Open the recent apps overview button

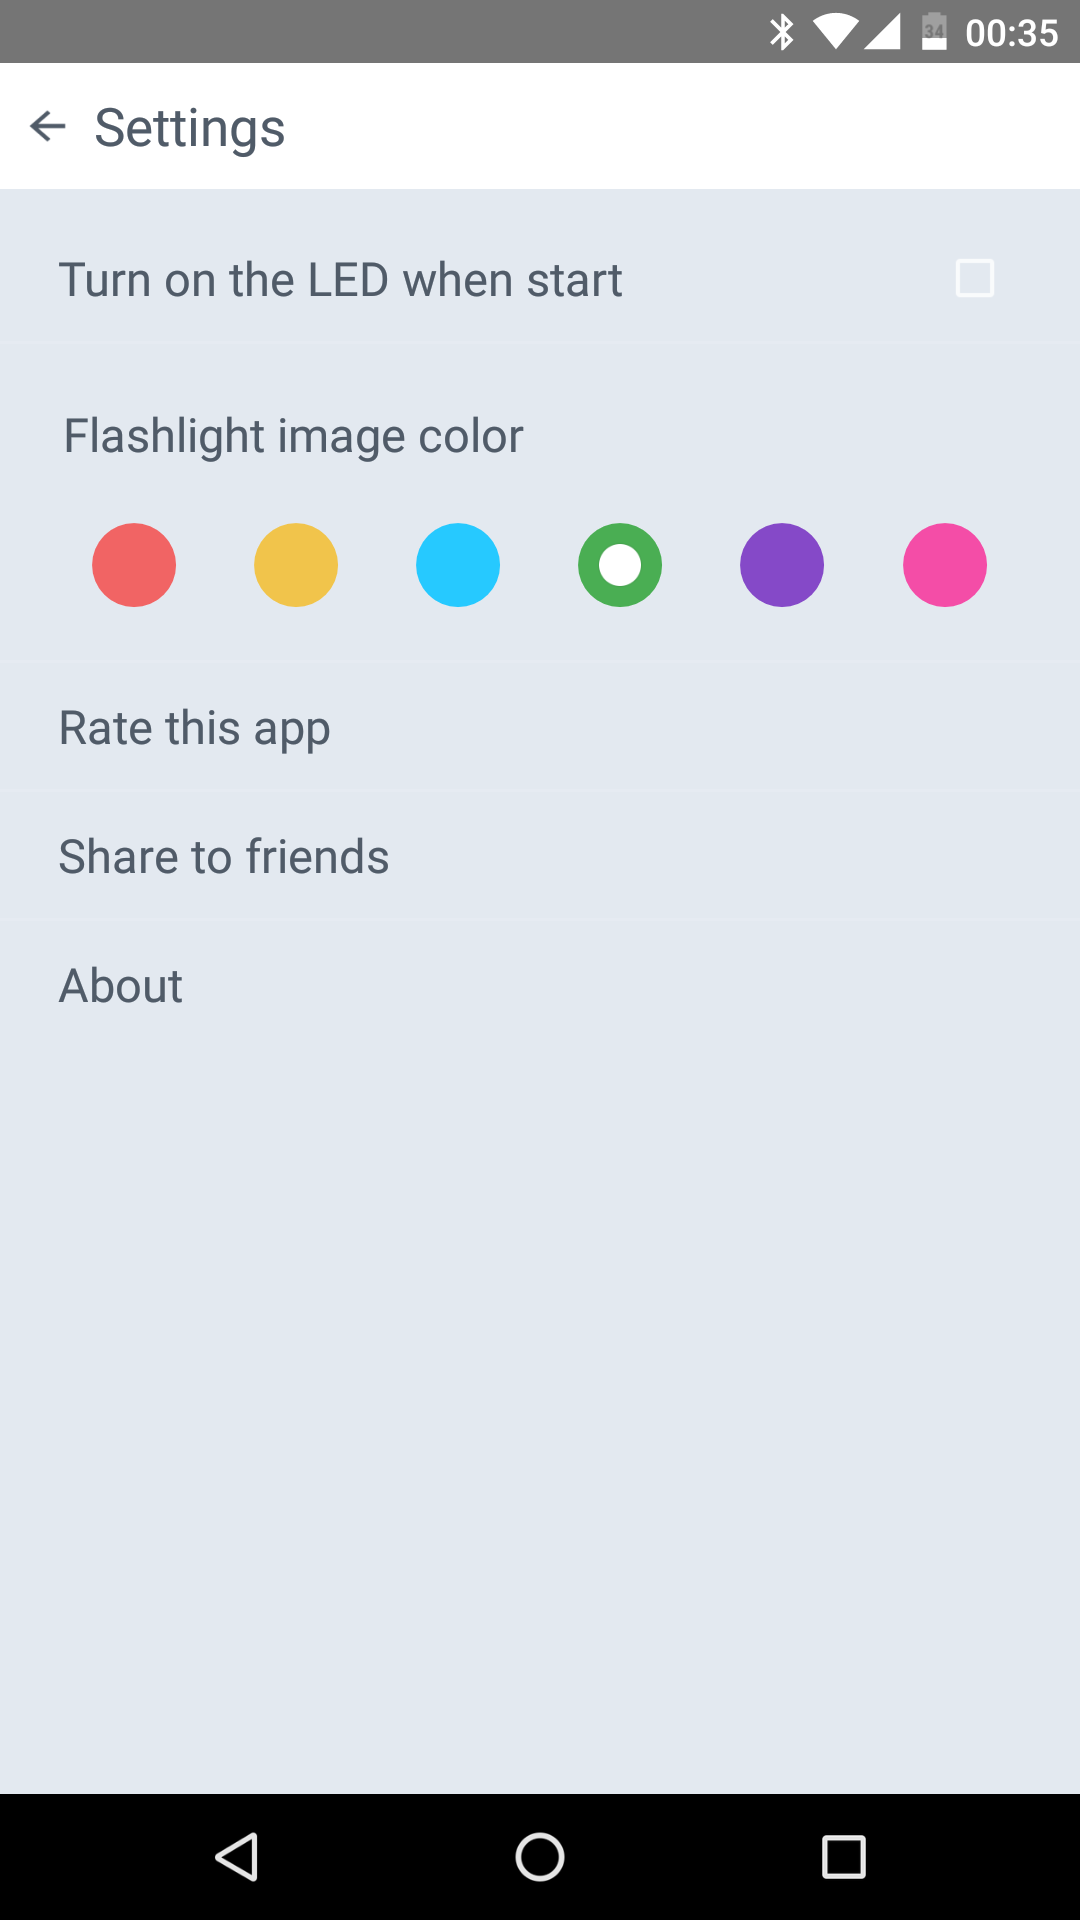pyautogui.click(x=843, y=1857)
